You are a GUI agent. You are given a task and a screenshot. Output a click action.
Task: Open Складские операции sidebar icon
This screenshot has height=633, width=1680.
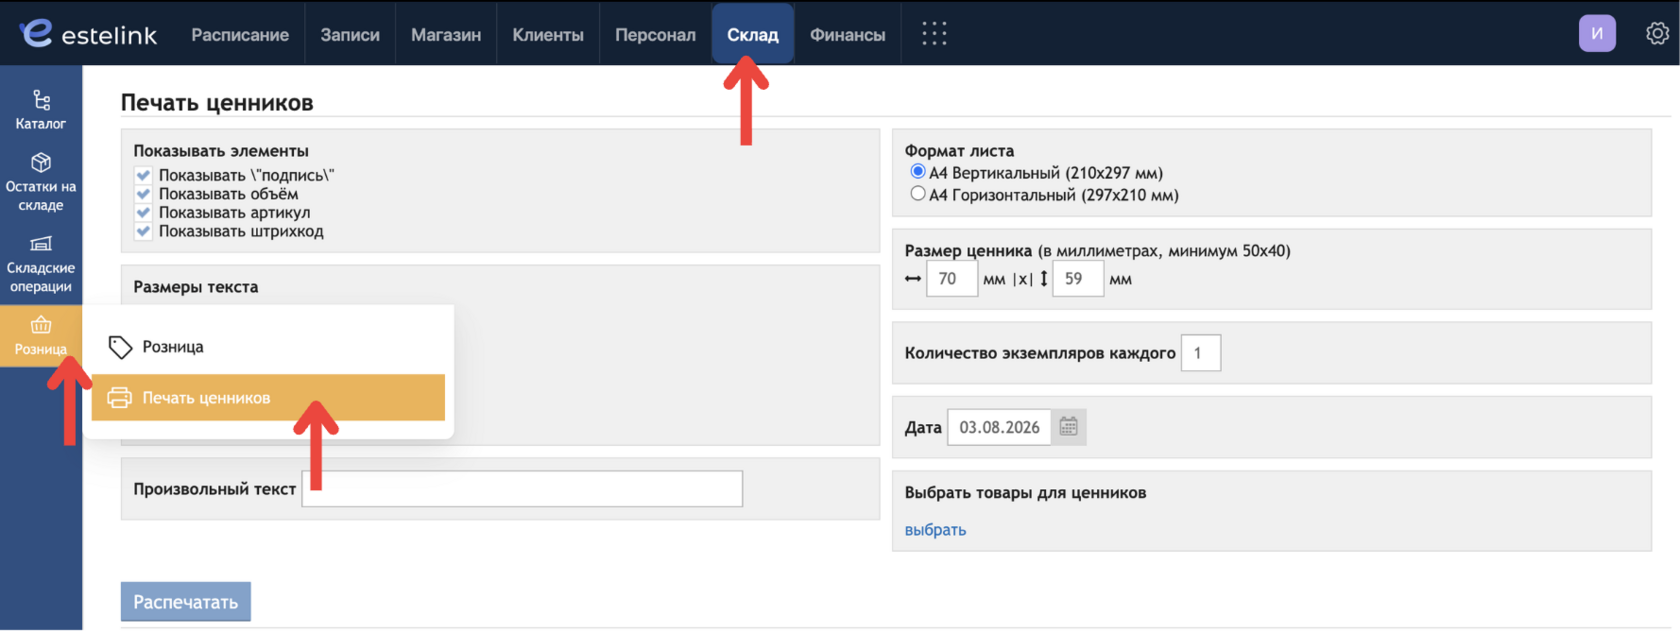(41, 243)
